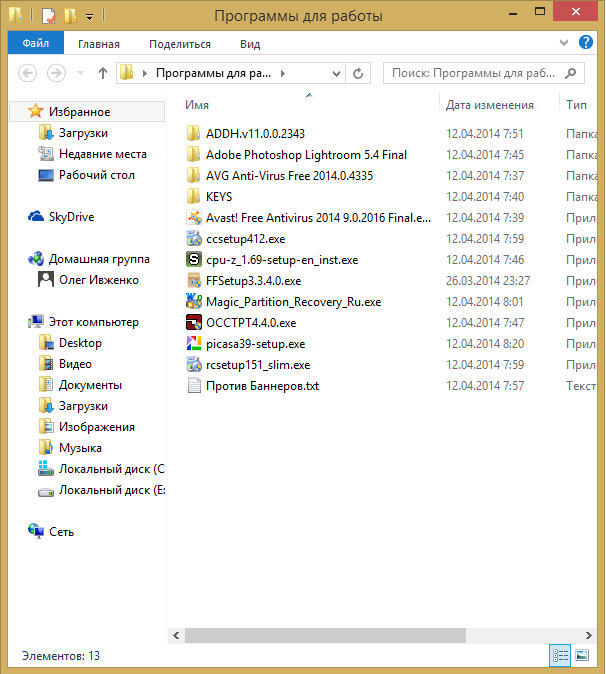606x674 pixels.
Task: Open the Музыка folder in sidebar
Action: click(80, 448)
